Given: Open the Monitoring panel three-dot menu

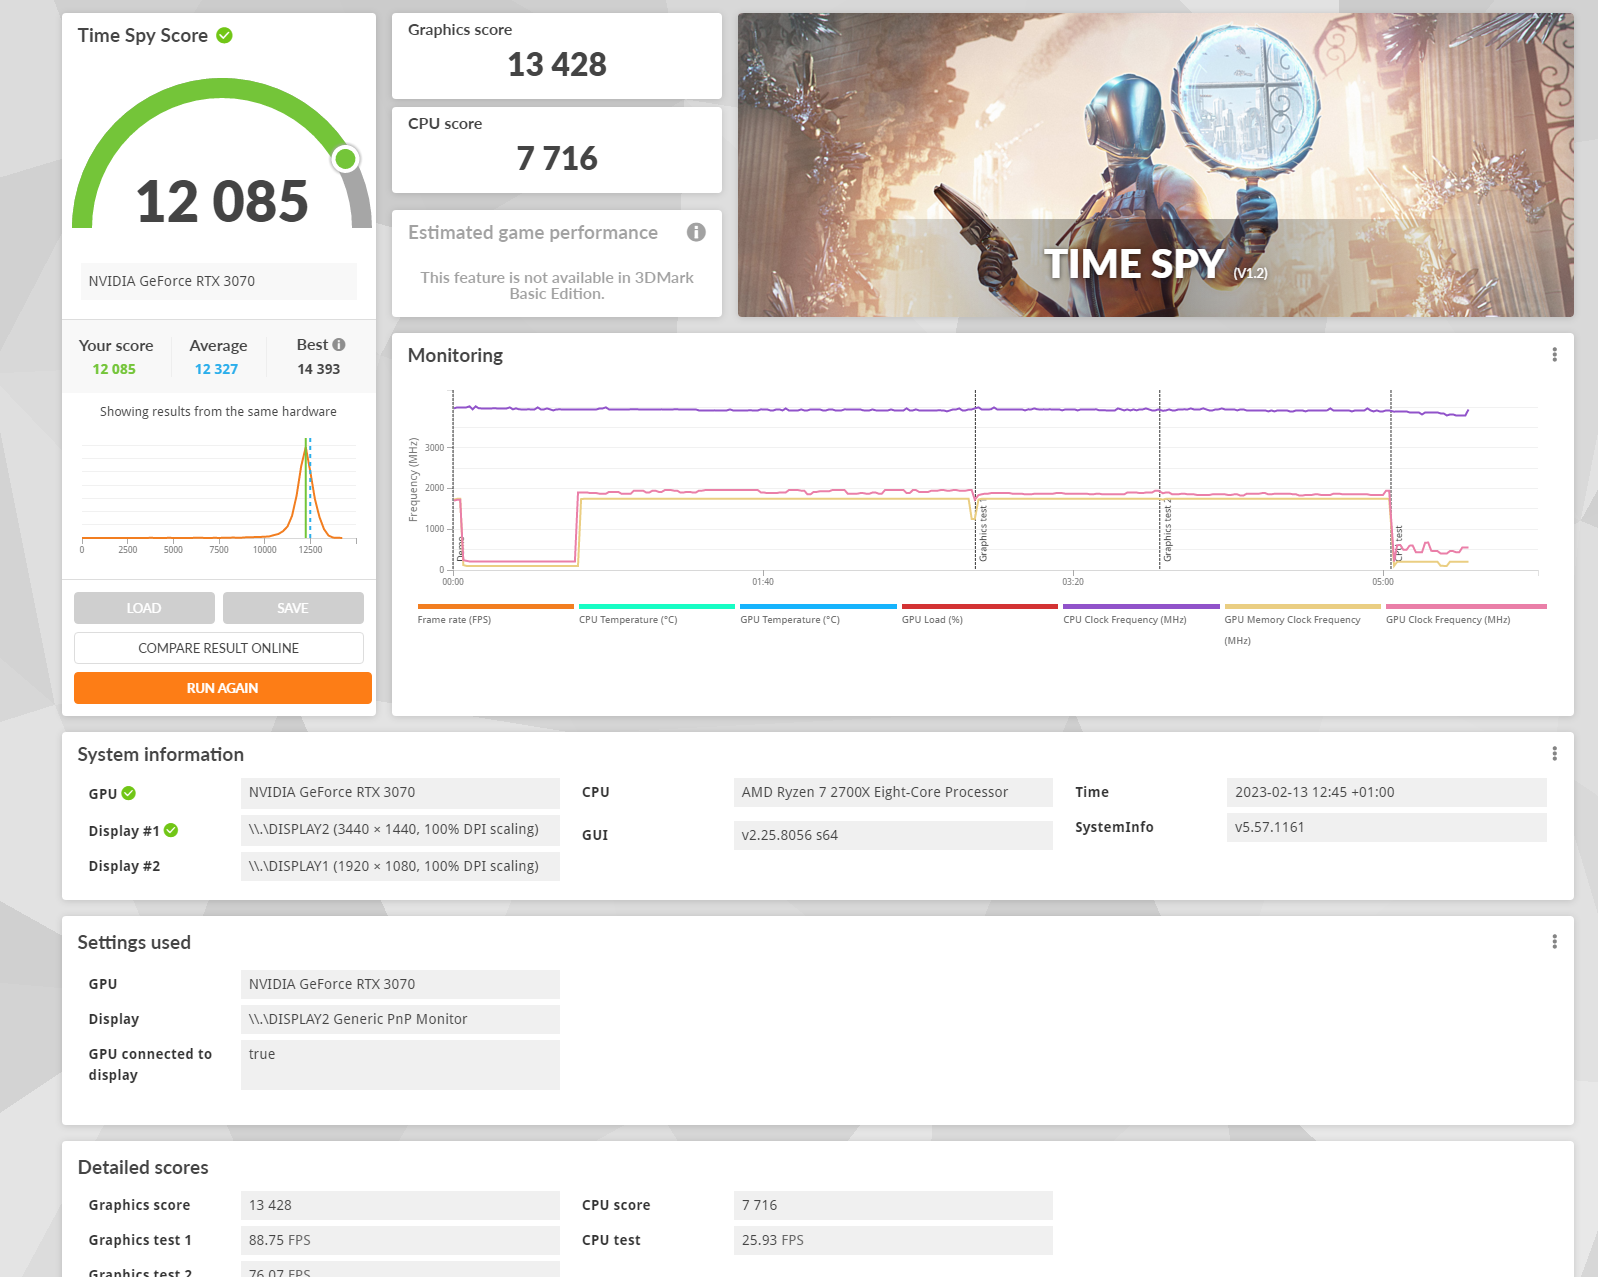Looking at the screenshot, I should (1554, 354).
